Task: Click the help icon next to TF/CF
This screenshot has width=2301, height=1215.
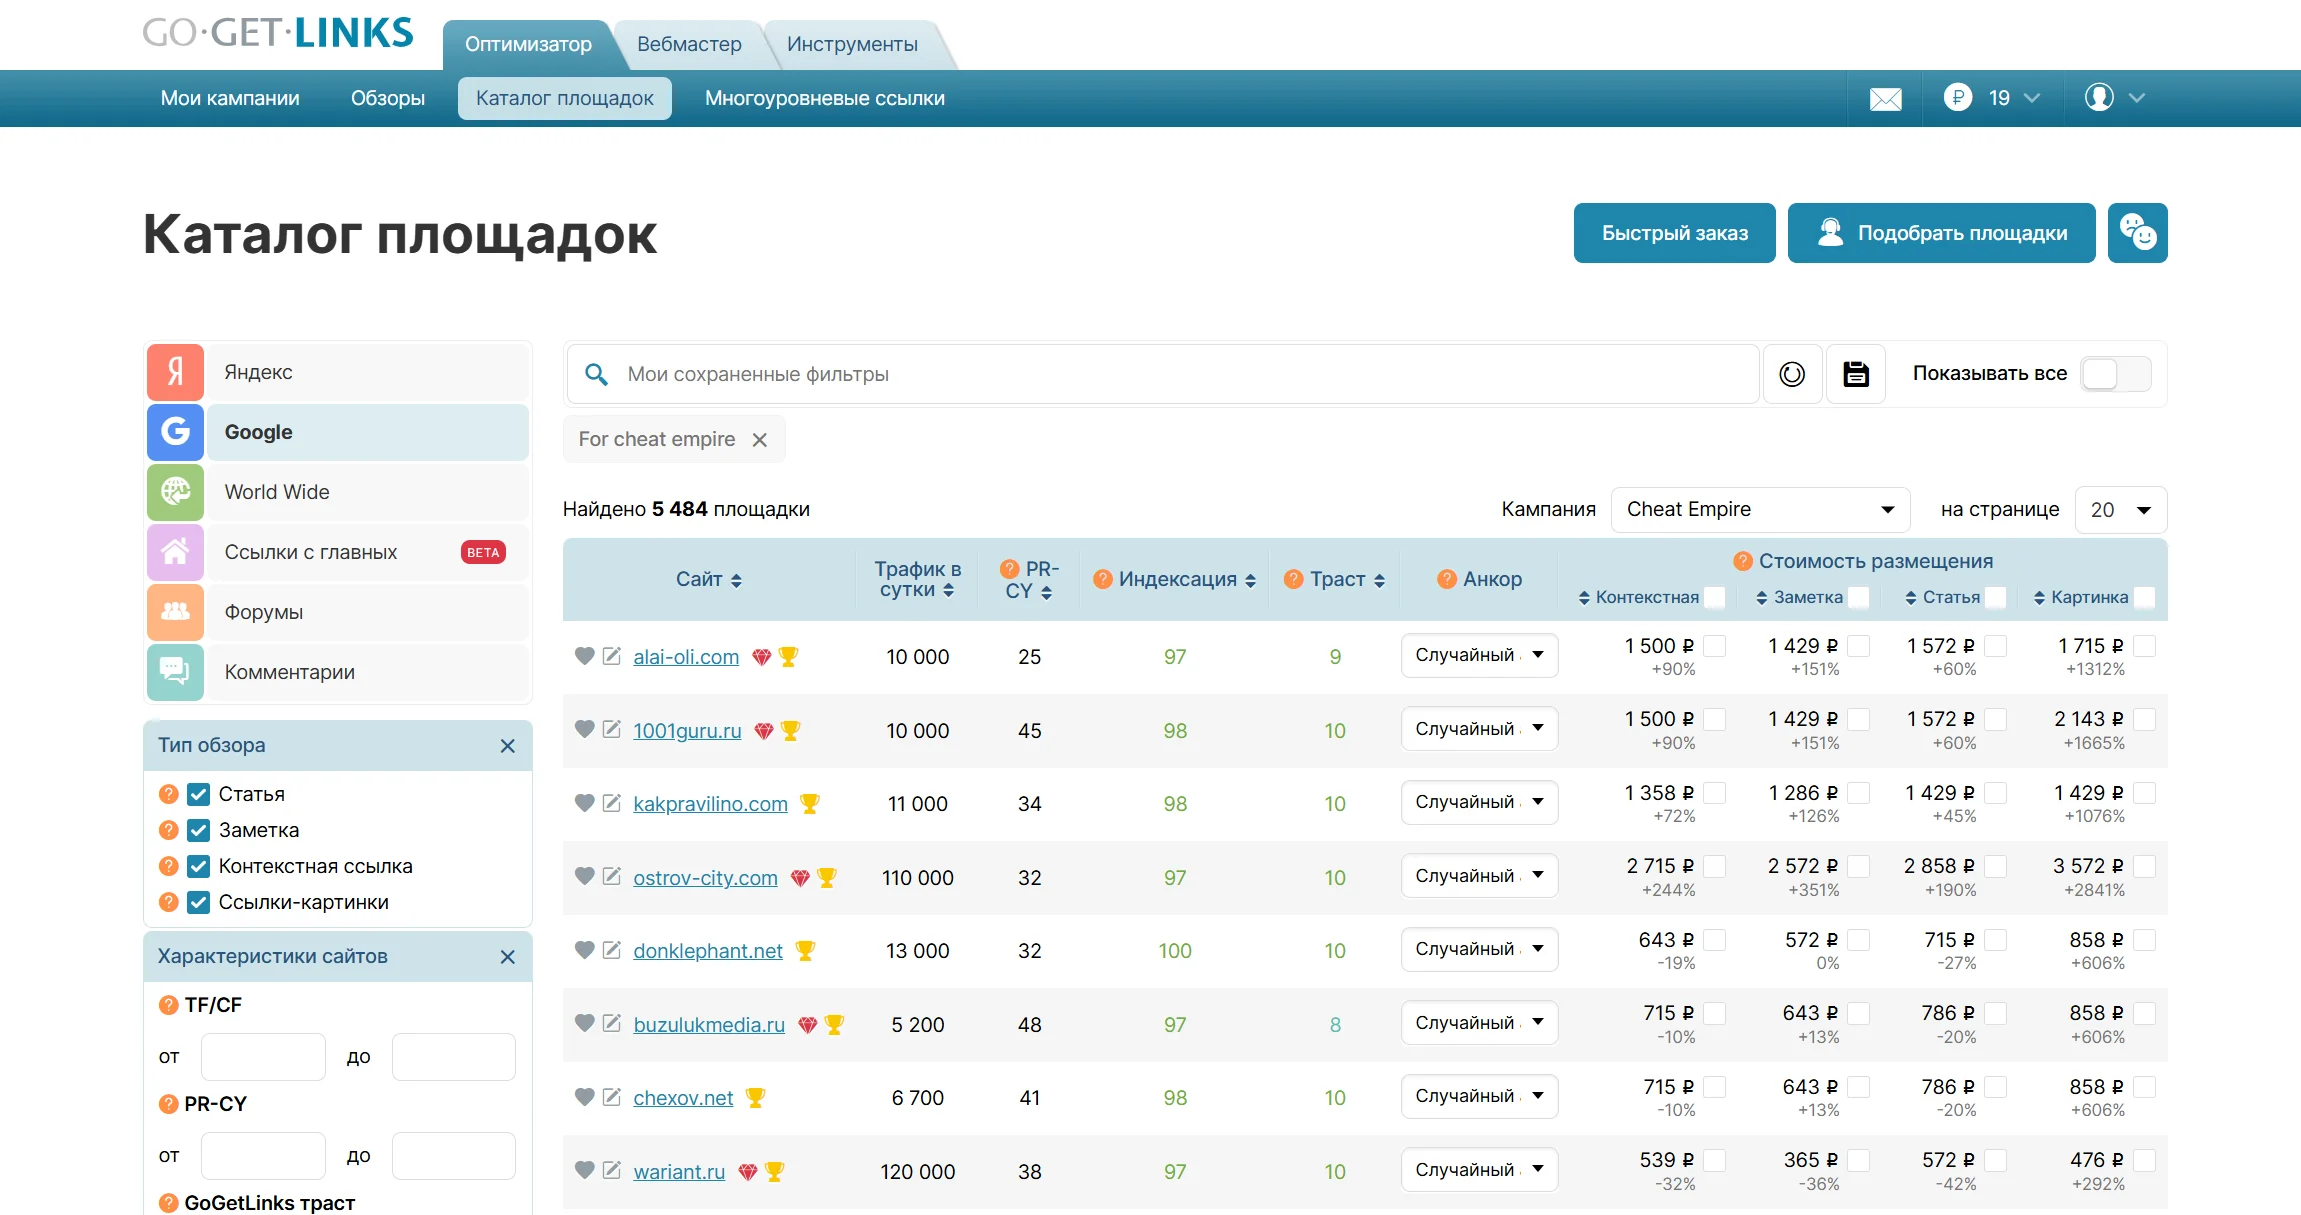Action: 168,1005
